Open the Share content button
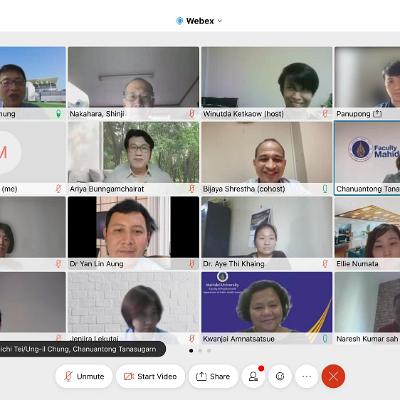 (213, 376)
